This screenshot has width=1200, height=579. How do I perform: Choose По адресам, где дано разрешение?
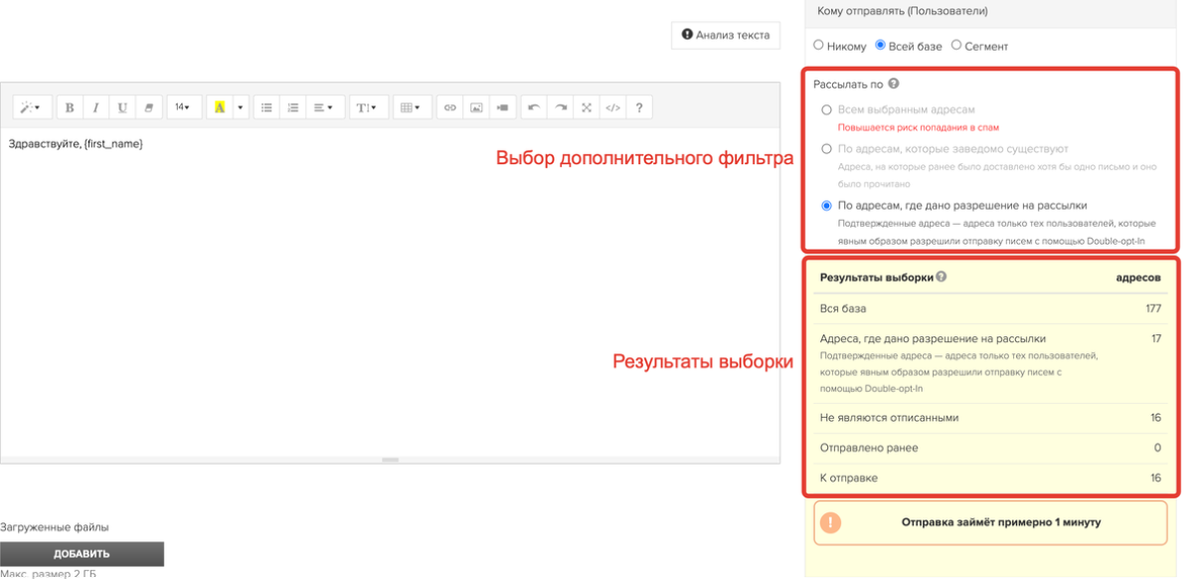(826, 205)
